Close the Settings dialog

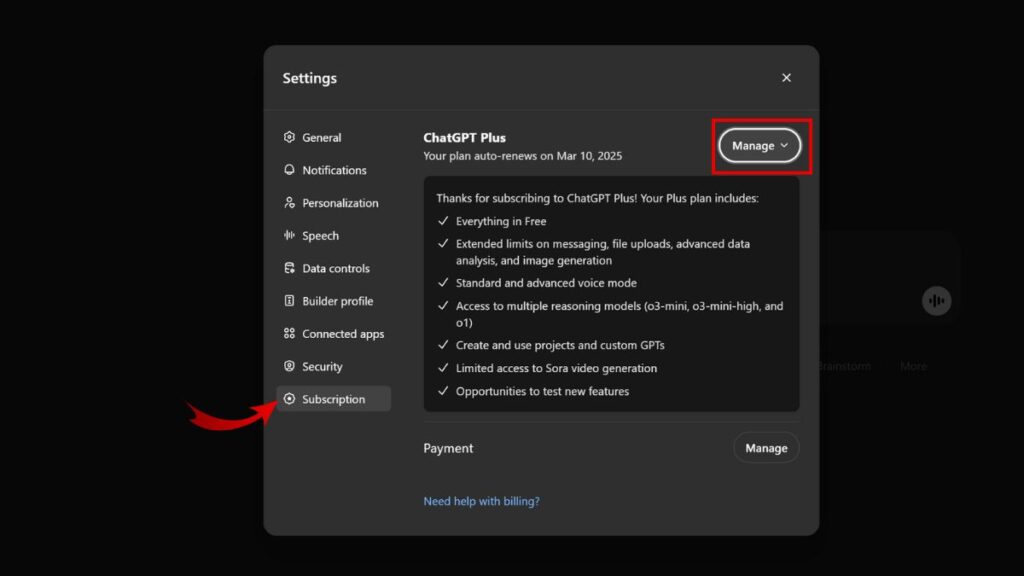(x=786, y=78)
